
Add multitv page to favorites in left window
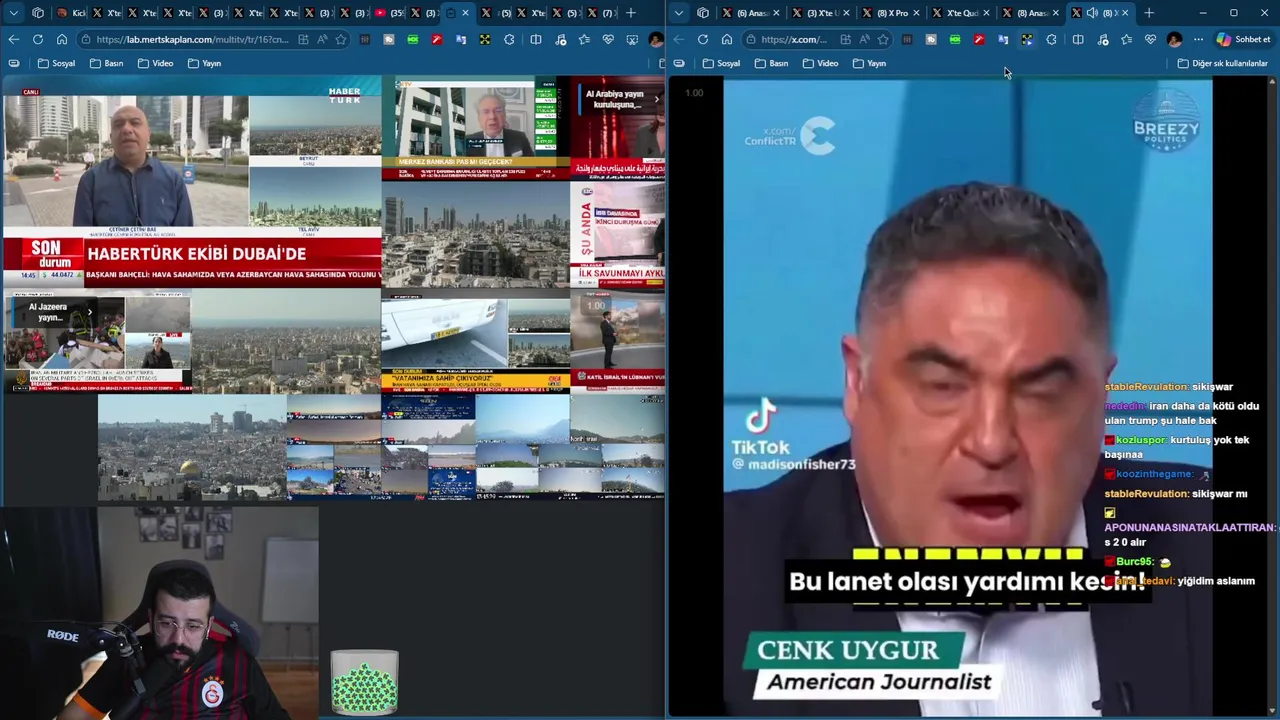pyautogui.click(x=341, y=39)
